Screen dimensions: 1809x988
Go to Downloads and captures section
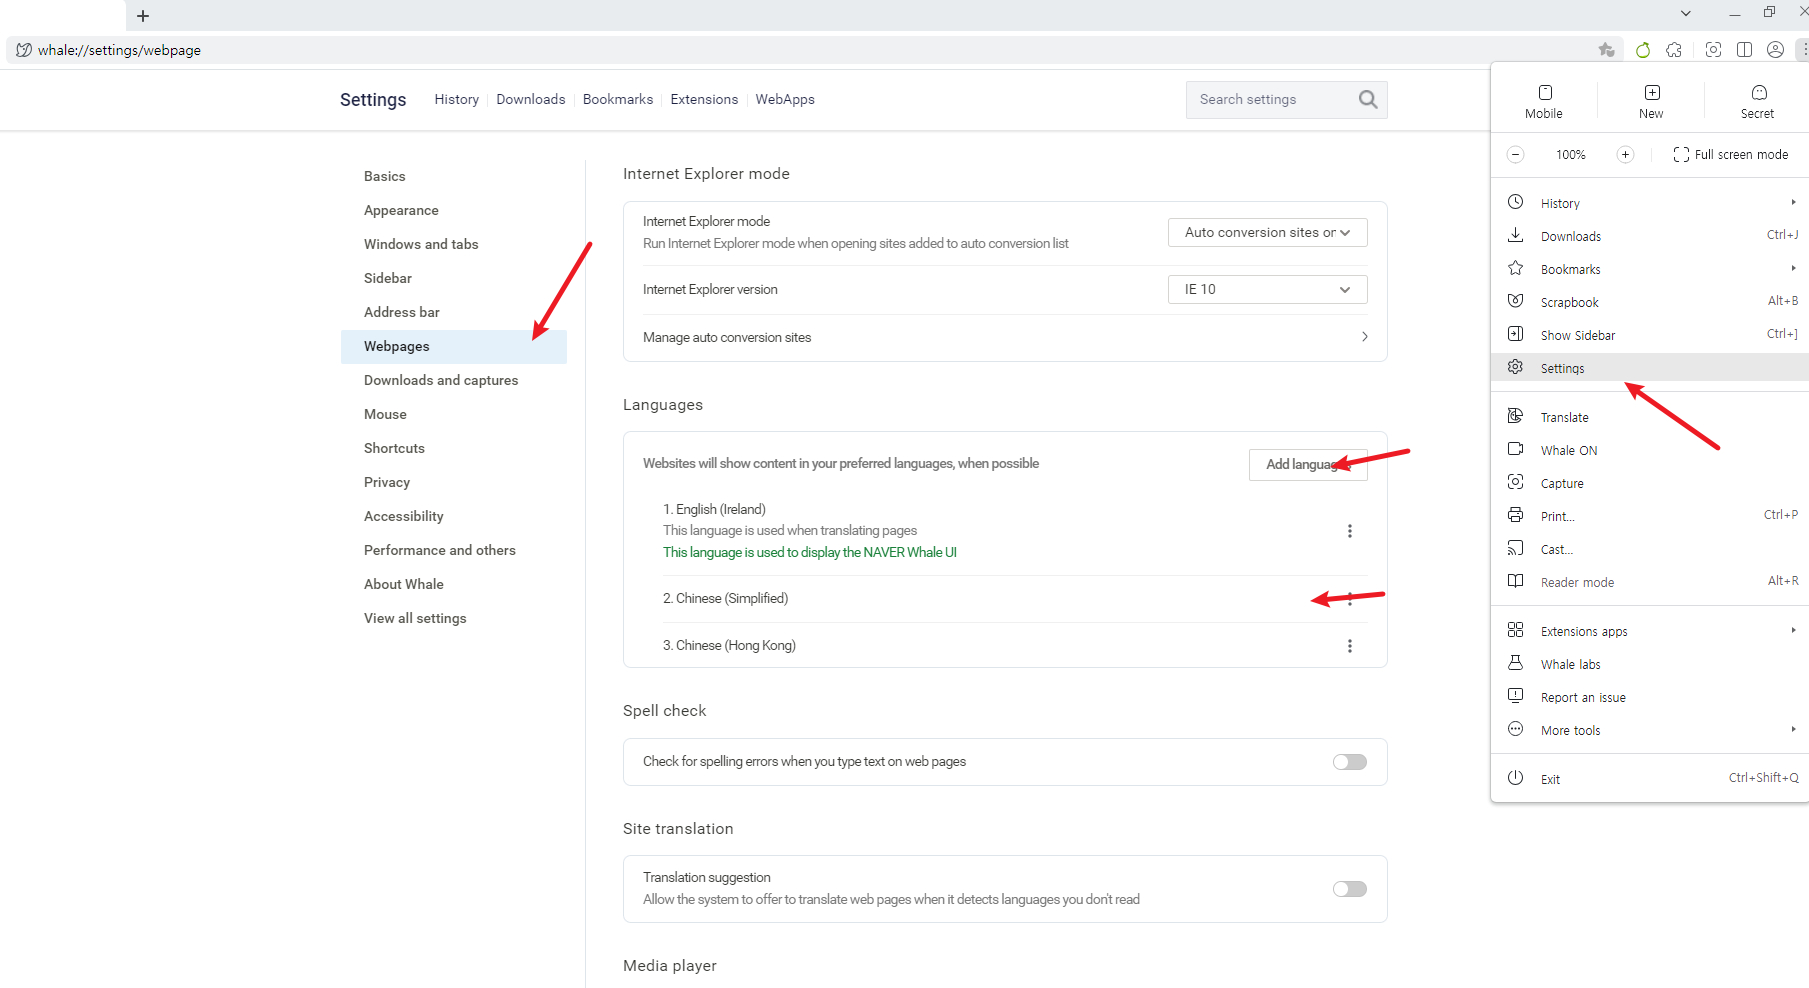pos(441,380)
